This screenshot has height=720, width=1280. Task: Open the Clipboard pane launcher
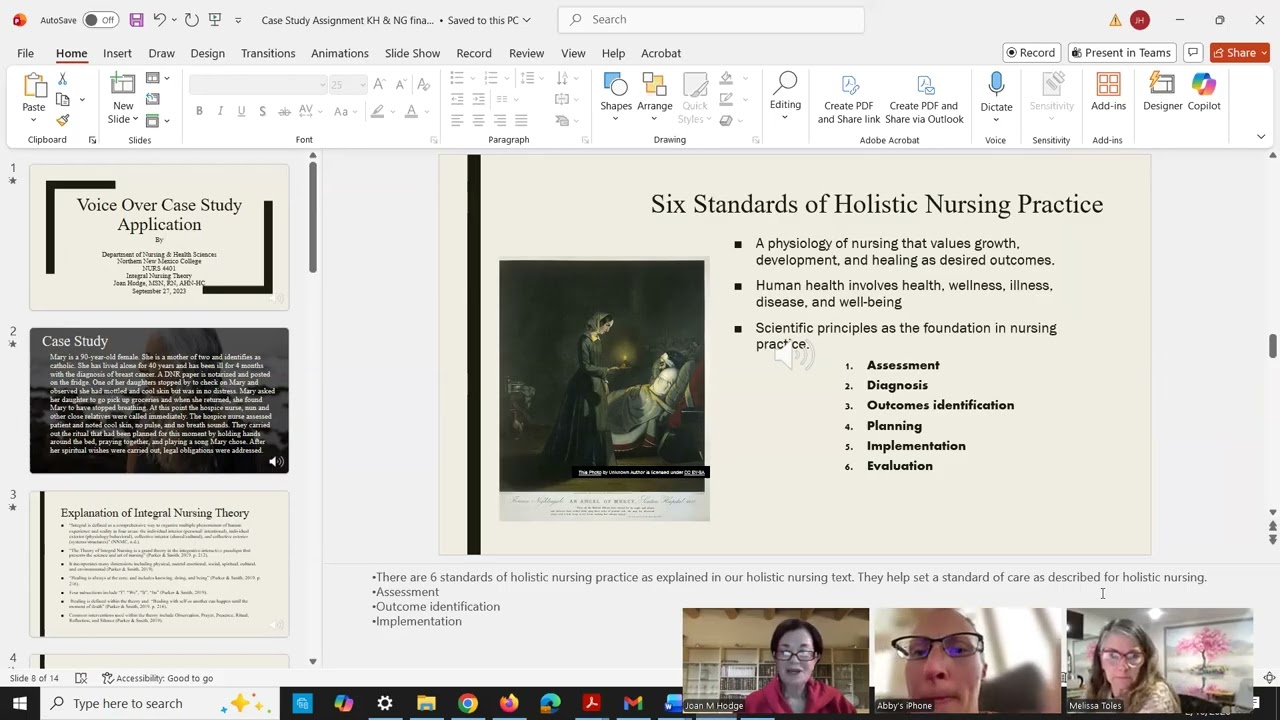93,140
